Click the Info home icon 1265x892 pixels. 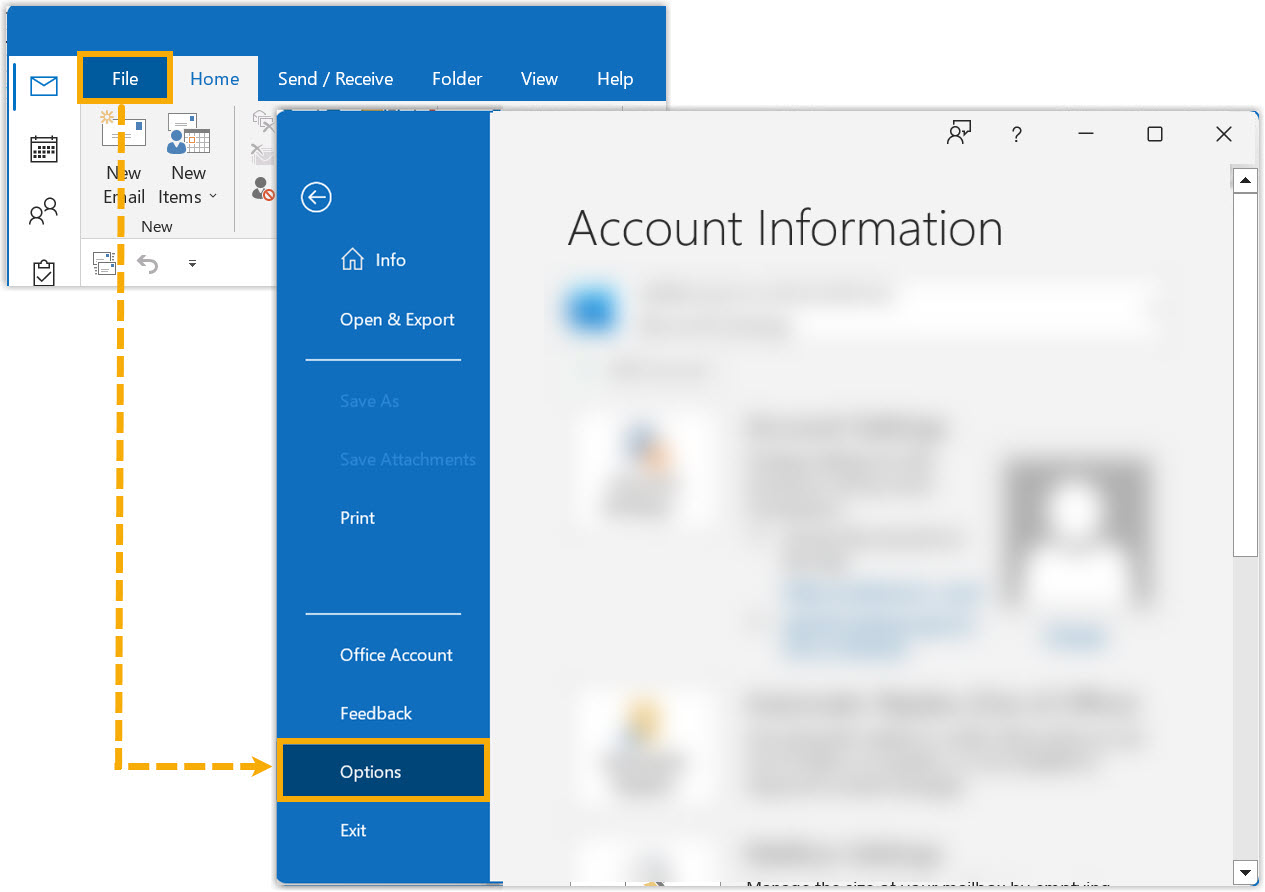(352, 260)
